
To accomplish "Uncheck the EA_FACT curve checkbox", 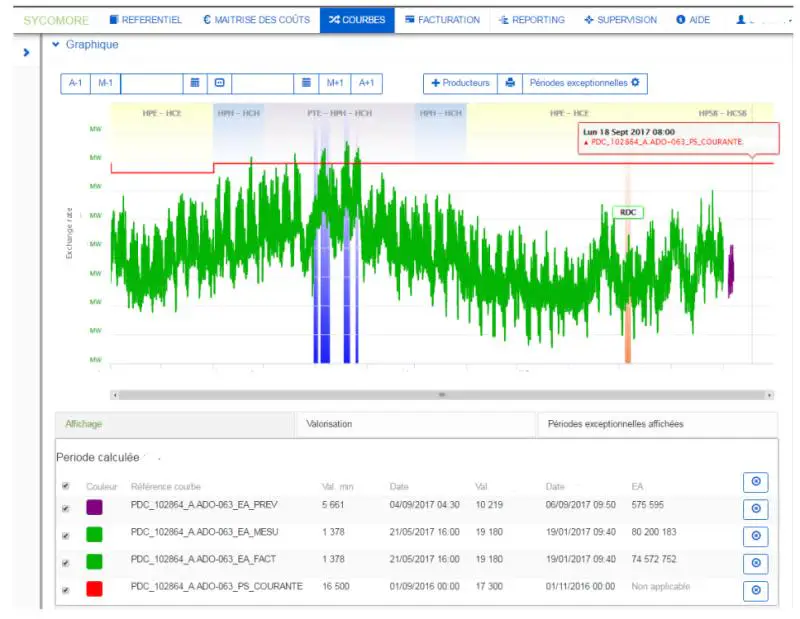I will pos(65,563).
